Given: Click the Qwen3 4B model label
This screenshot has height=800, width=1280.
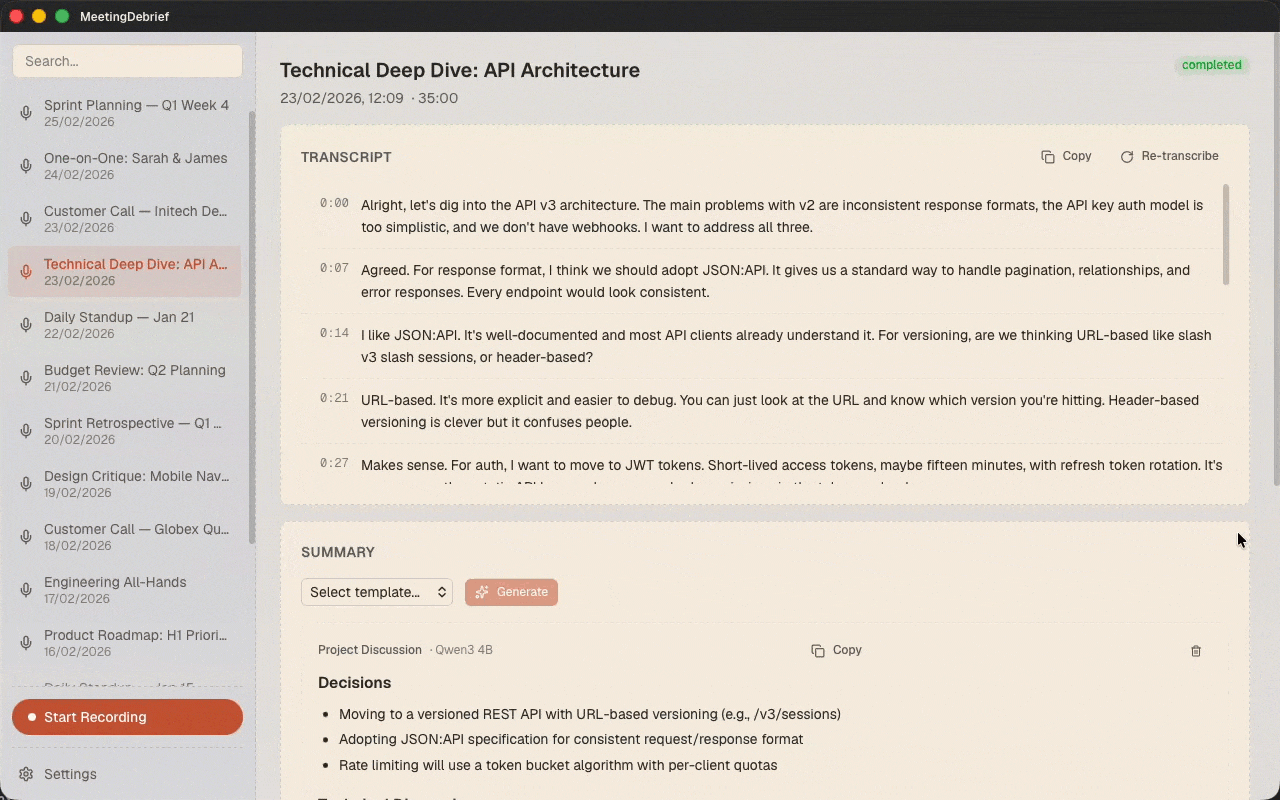Looking at the screenshot, I should (464, 650).
